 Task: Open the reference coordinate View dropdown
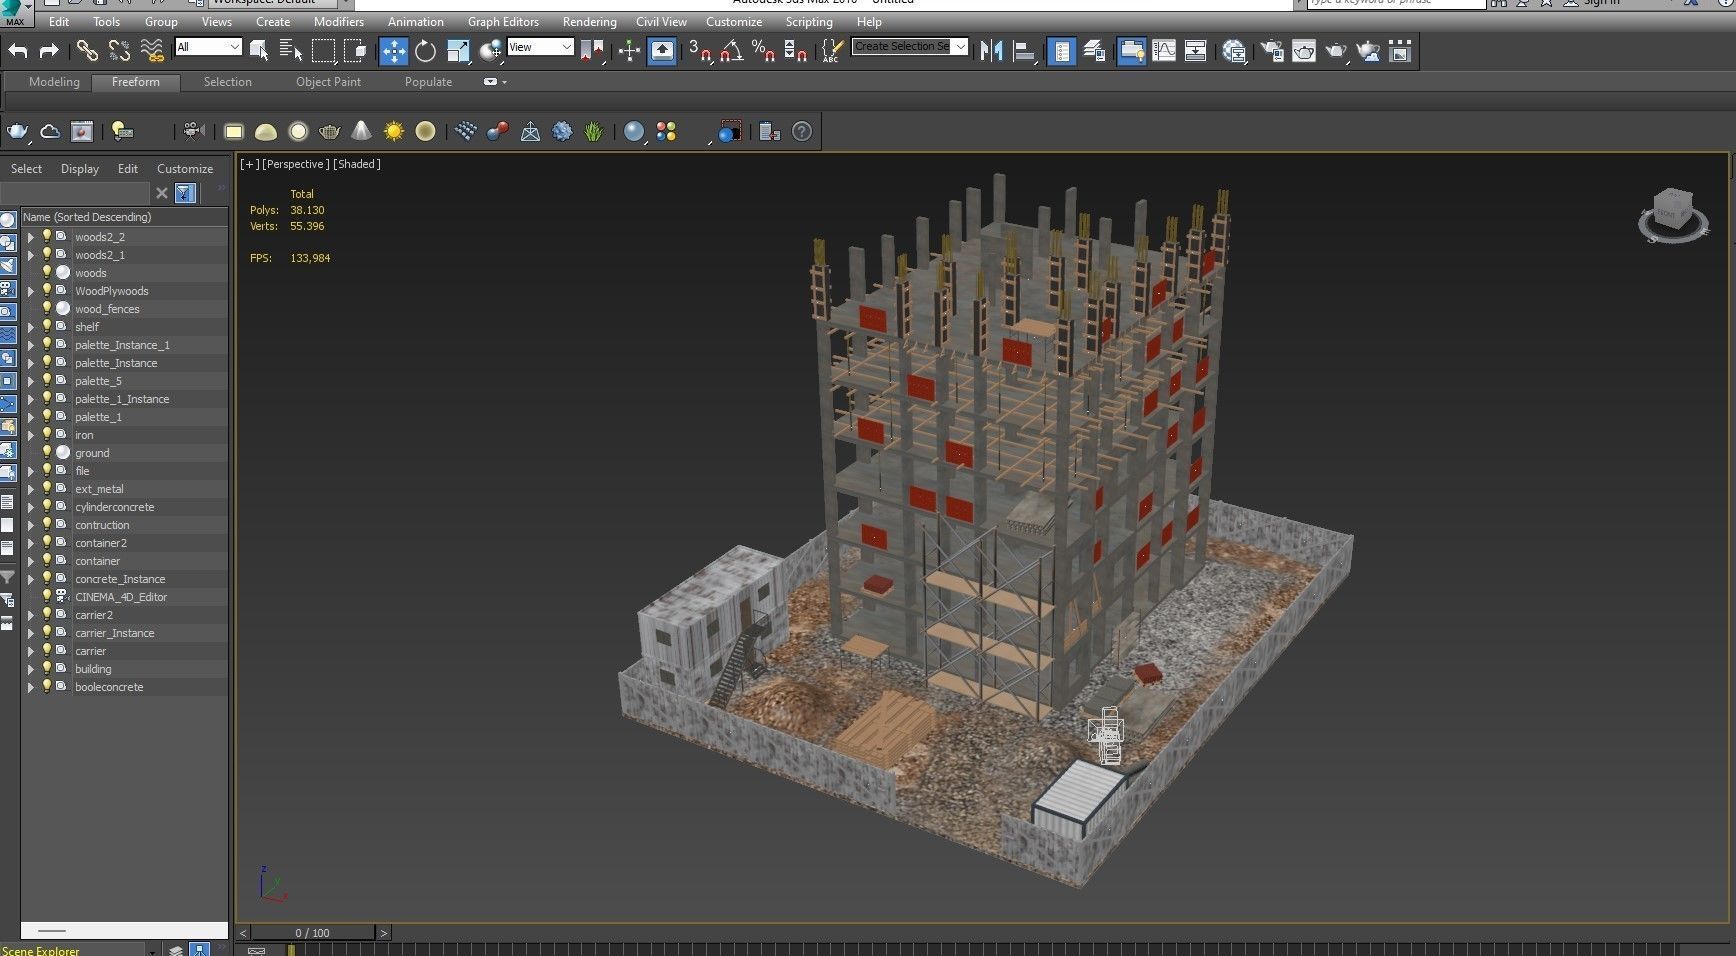pyautogui.click(x=540, y=47)
